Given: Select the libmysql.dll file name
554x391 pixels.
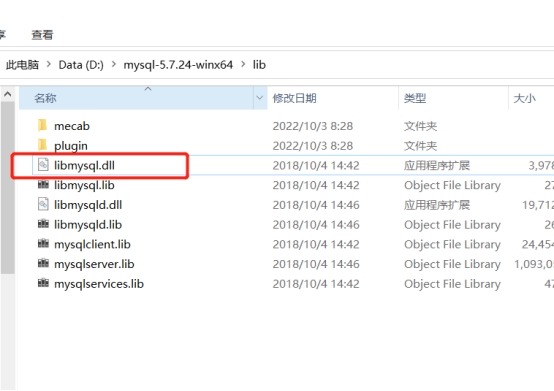Looking at the screenshot, I should (84, 166).
